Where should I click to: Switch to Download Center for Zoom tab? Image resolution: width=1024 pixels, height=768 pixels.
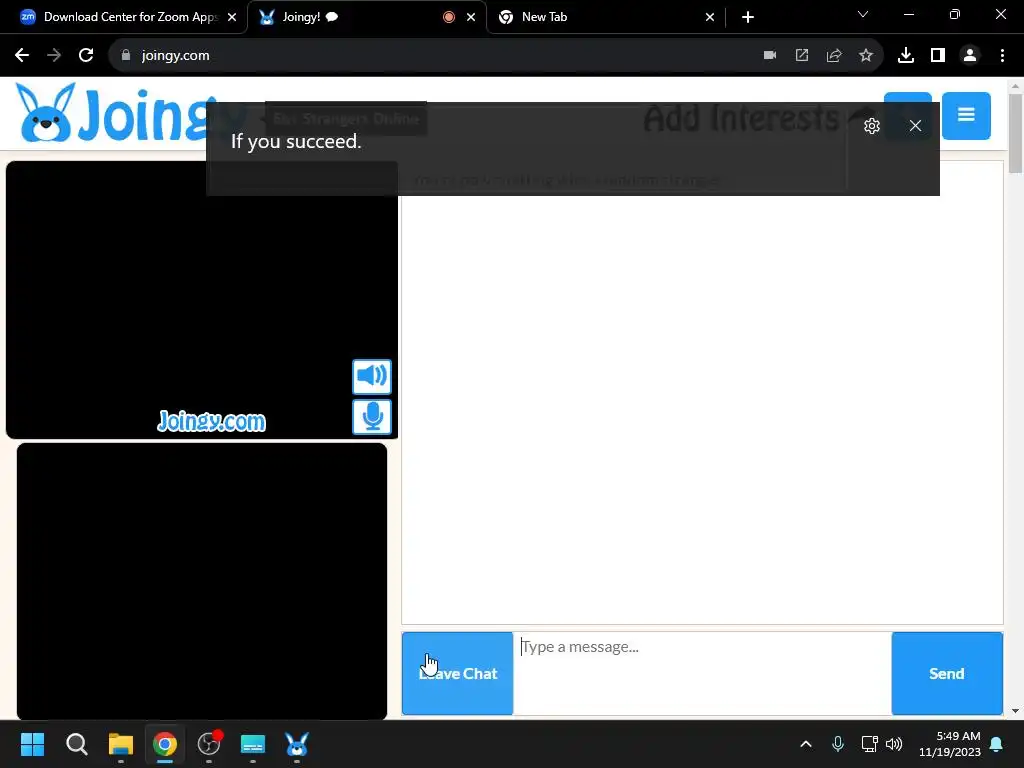(x=122, y=17)
